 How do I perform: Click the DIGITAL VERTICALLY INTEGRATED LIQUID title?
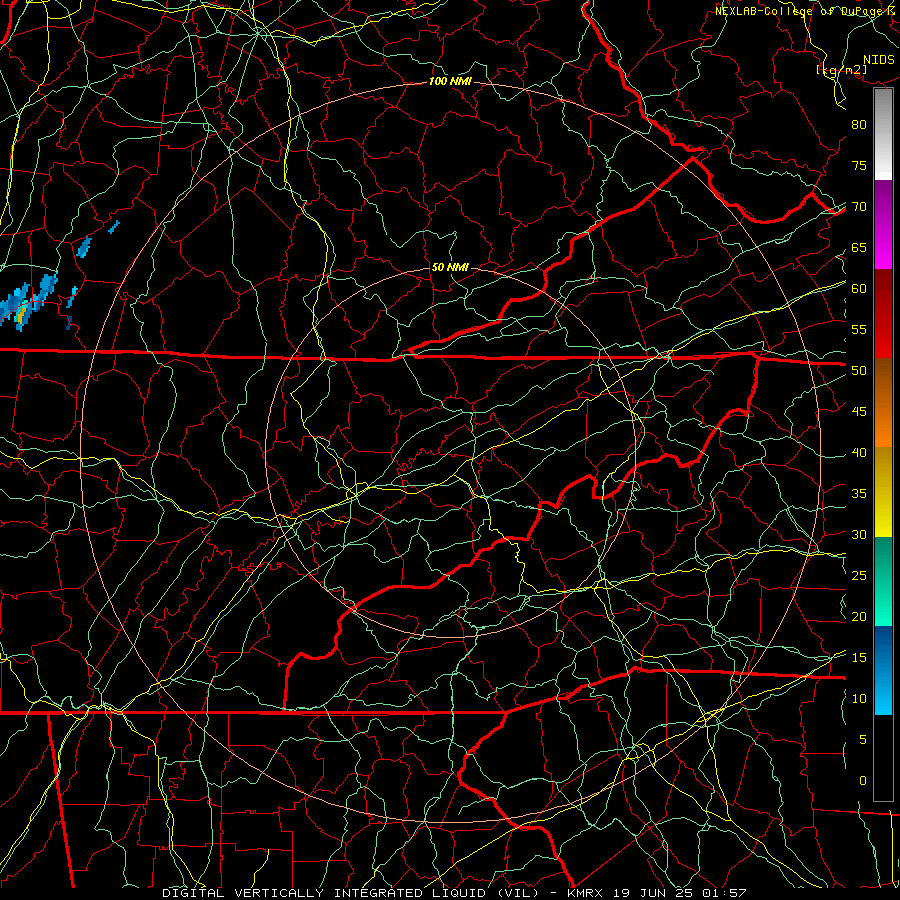coord(323,893)
